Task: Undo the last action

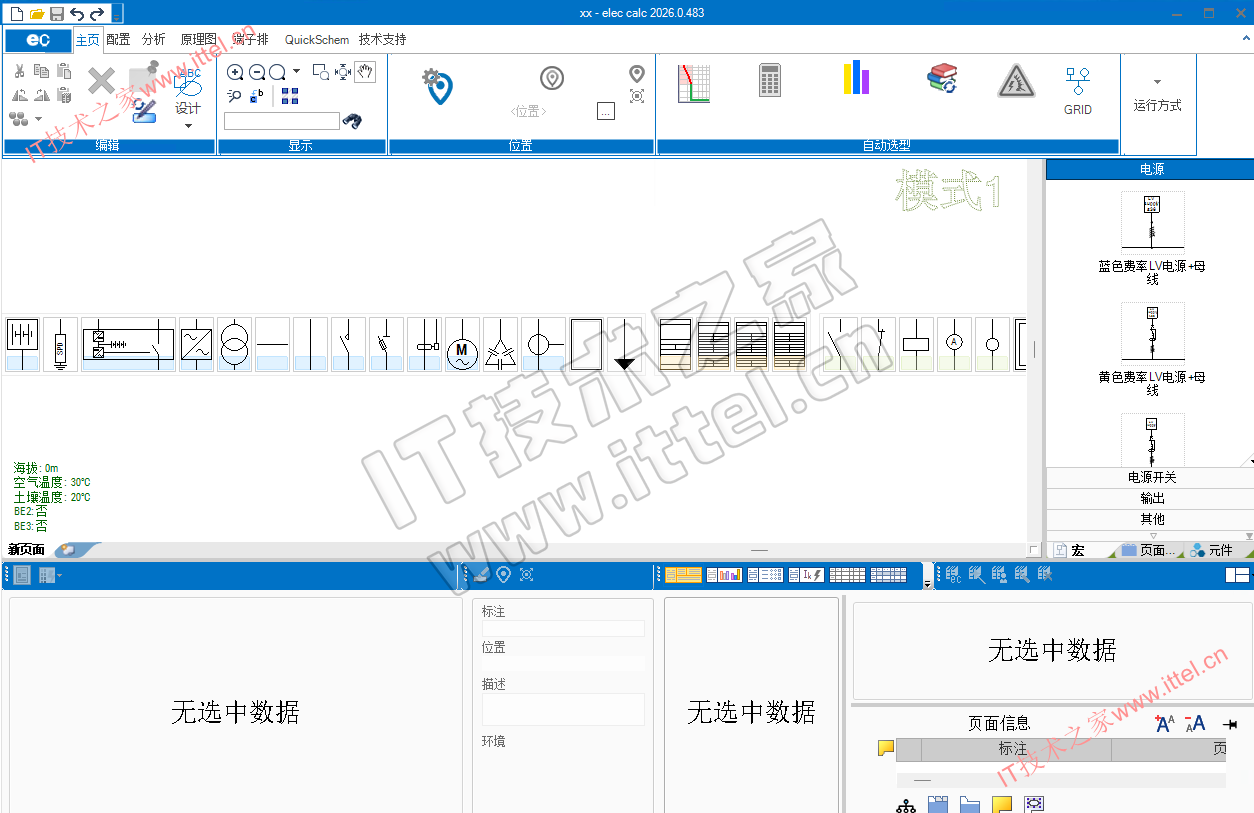Action: tap(77, 13)
